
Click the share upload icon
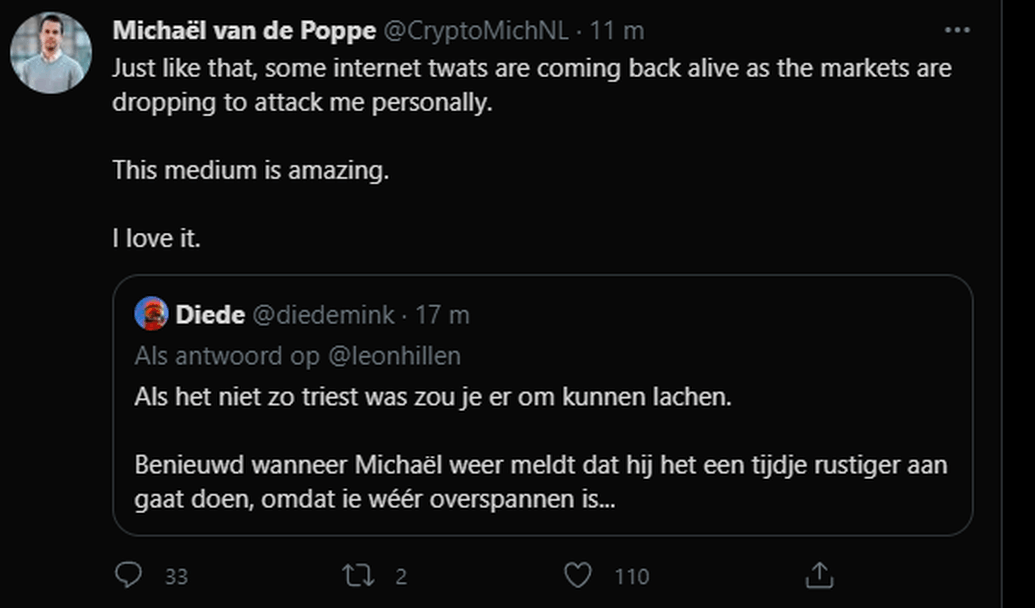click(x=819, y=575)
